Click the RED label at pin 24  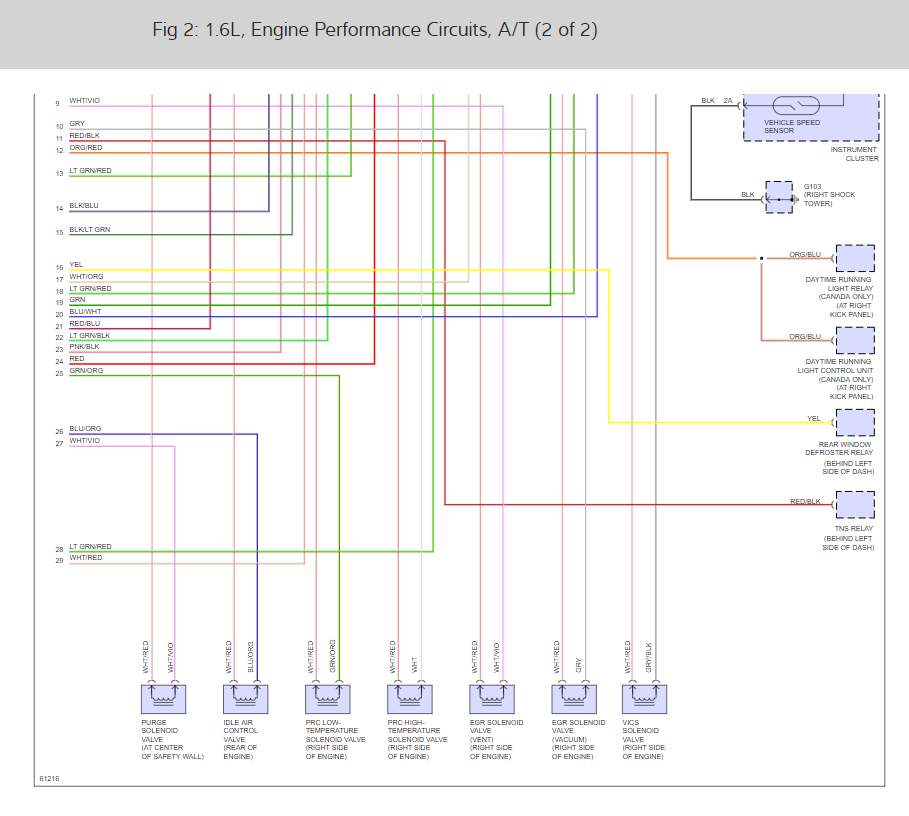tap(77, 359)
